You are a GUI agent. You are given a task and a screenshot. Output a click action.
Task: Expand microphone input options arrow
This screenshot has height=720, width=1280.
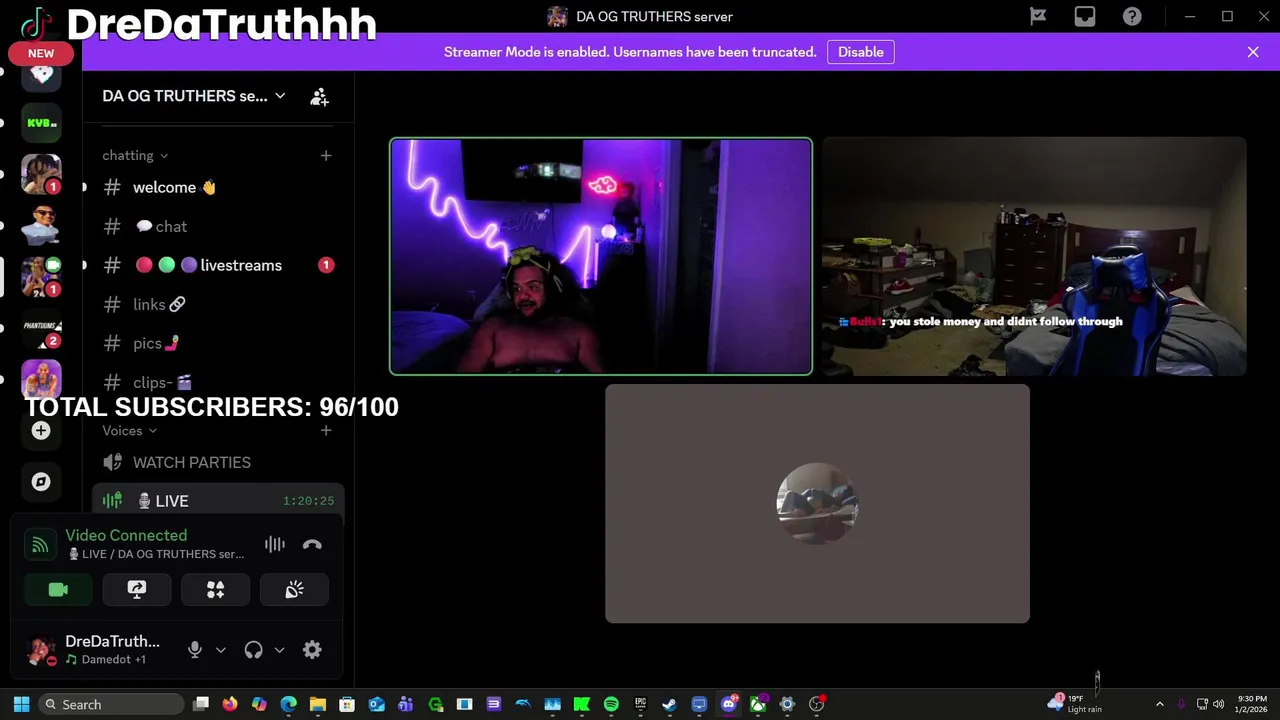(x=221, y=650)
